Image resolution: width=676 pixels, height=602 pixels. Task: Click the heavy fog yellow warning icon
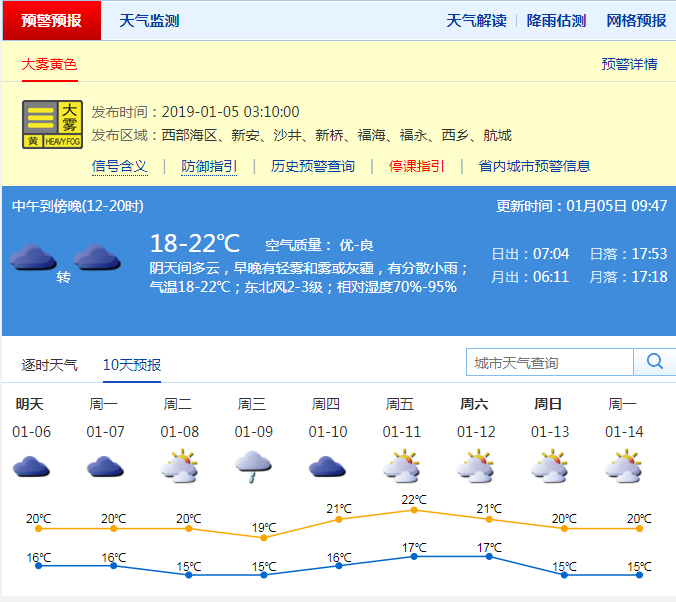coord(52,125)
